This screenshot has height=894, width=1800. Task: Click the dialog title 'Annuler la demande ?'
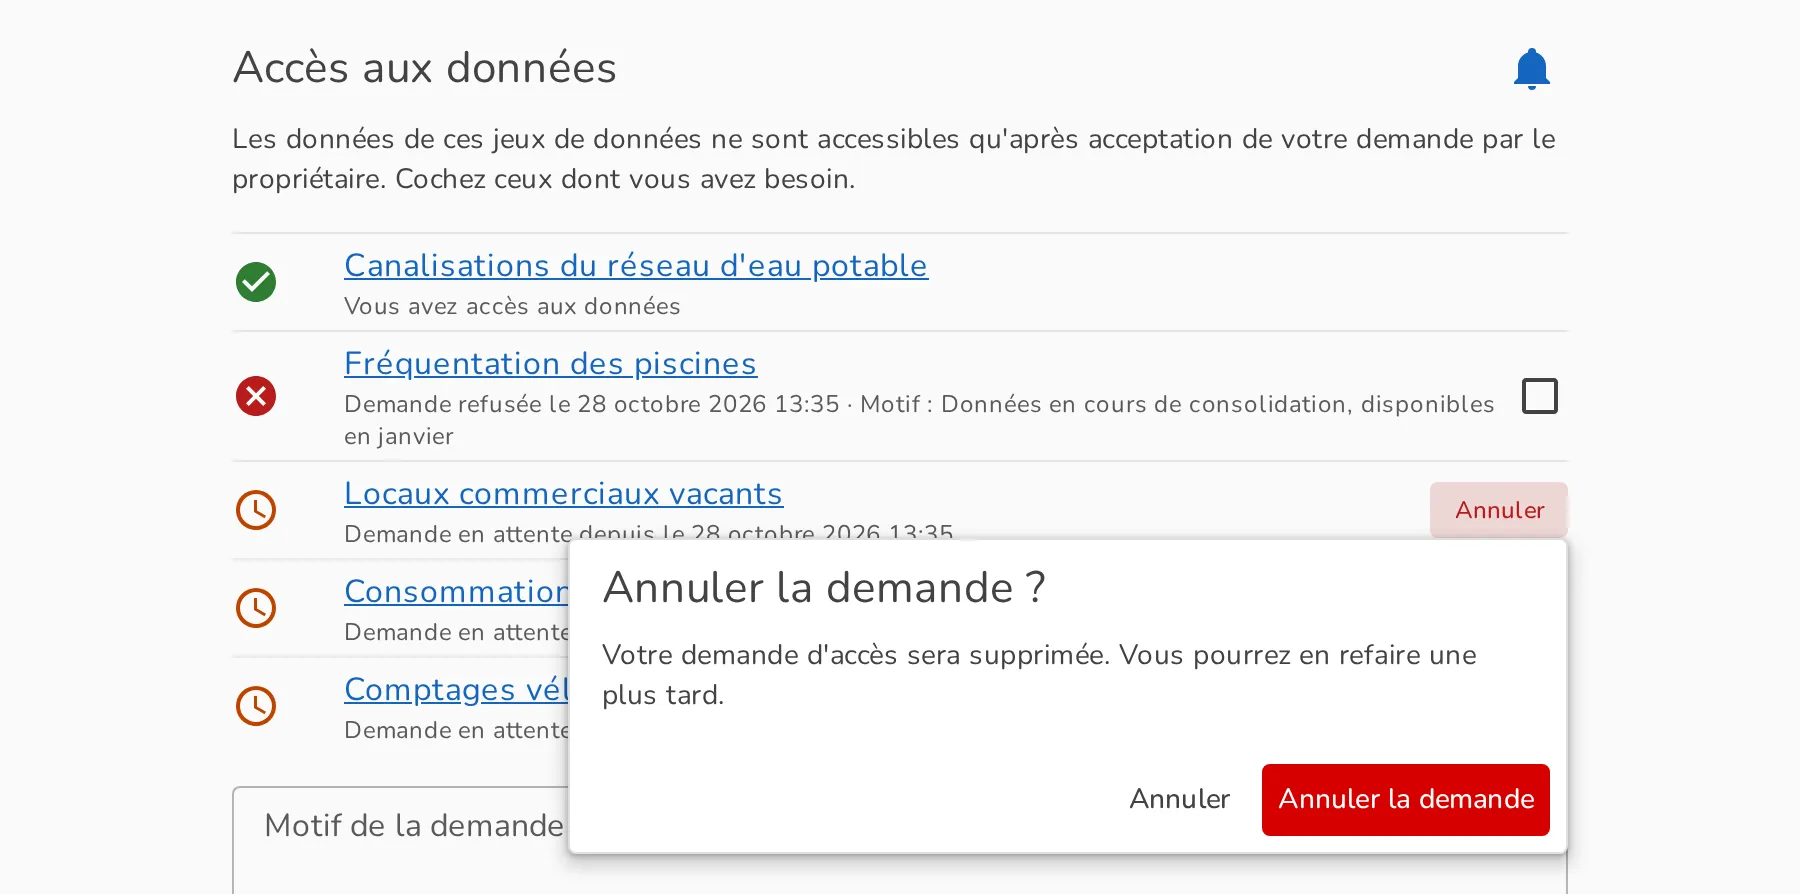825,587
